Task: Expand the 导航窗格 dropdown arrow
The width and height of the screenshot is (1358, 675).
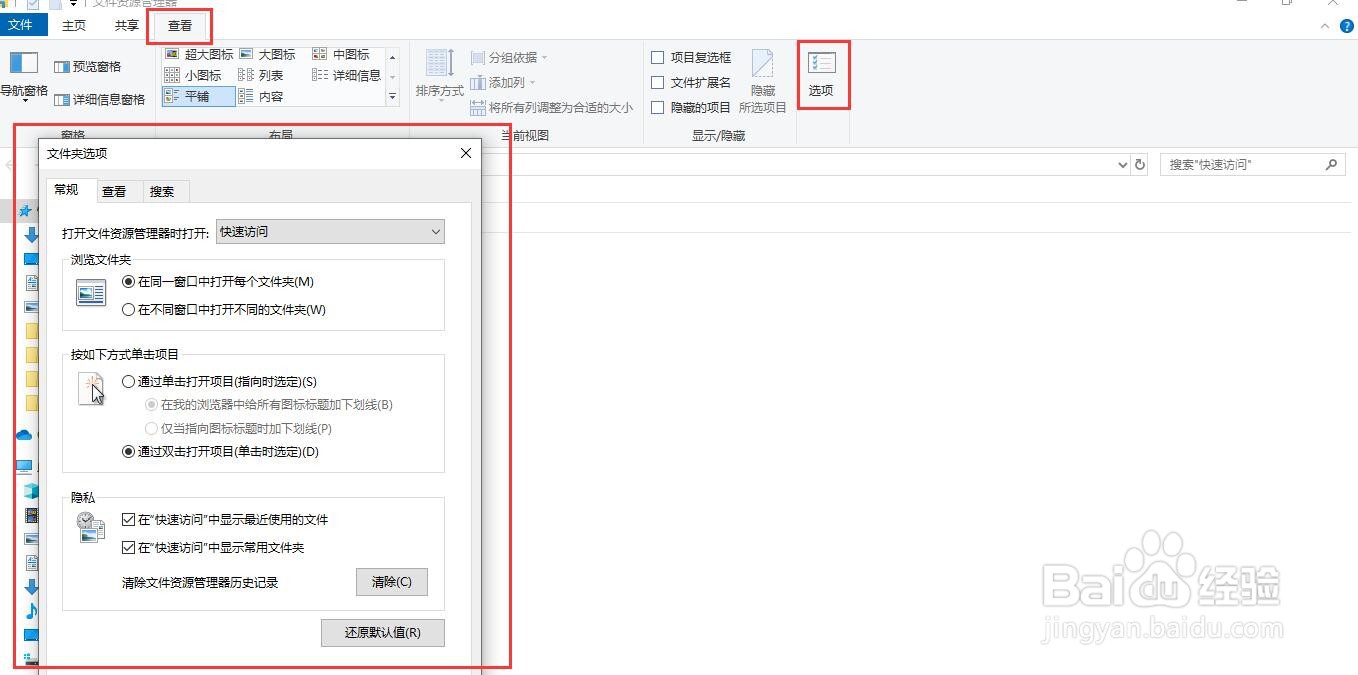Action: pos(24,101)
